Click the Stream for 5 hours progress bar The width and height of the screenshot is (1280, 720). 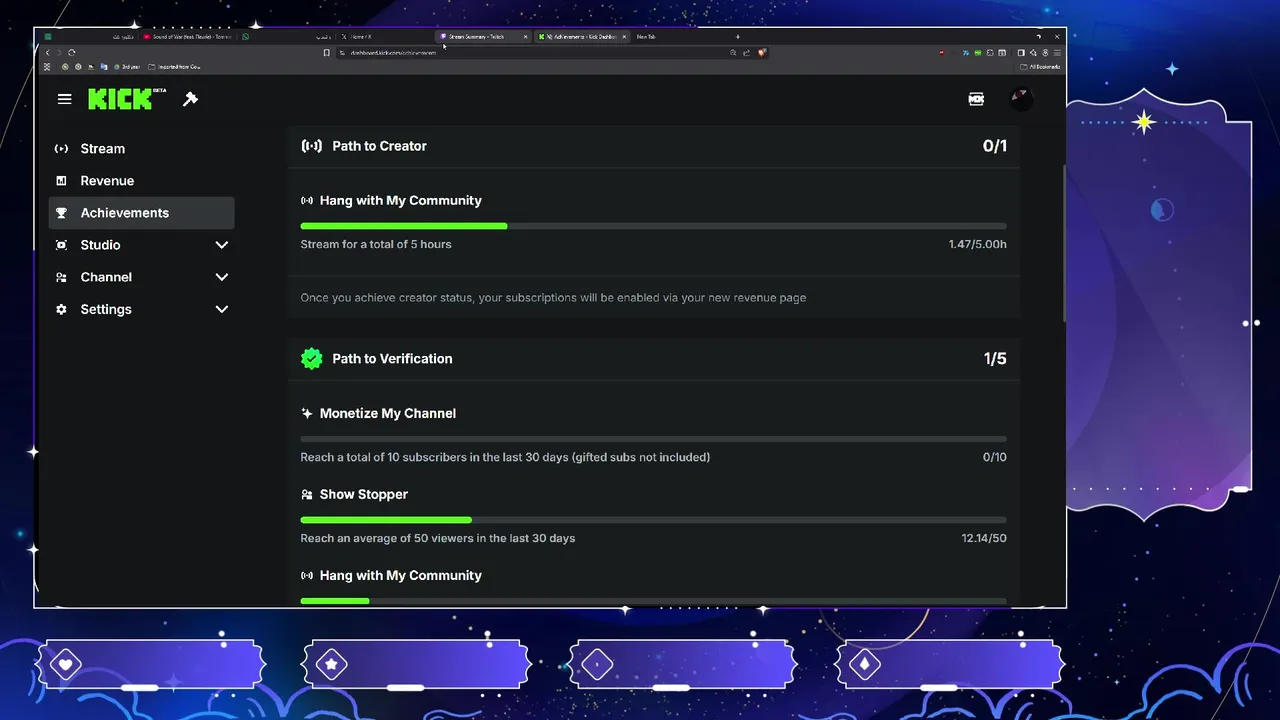tap(653, 226)
